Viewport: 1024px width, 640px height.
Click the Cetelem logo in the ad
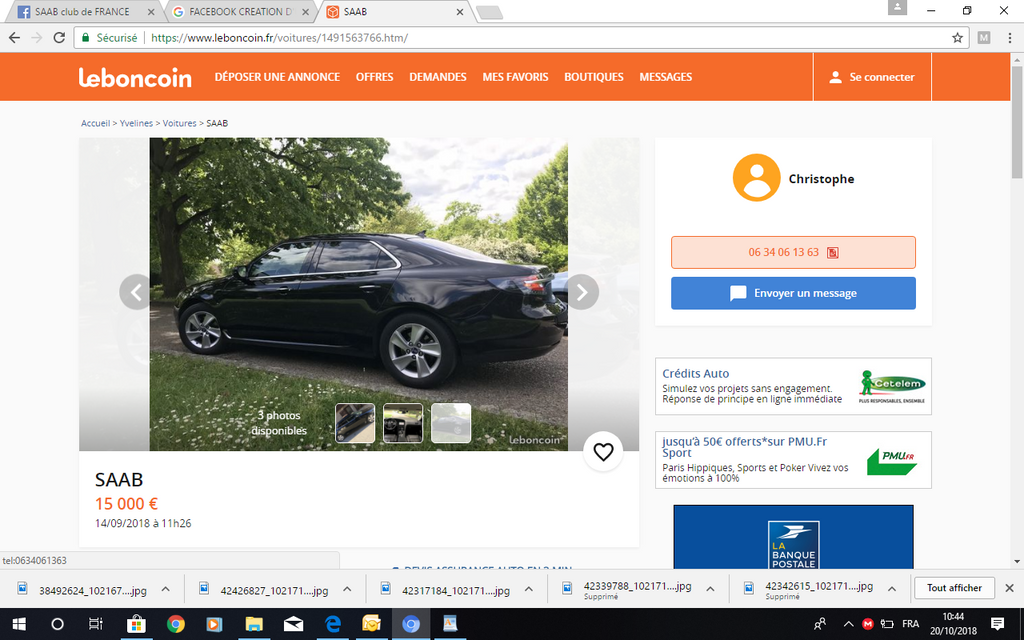coord(892,387)
